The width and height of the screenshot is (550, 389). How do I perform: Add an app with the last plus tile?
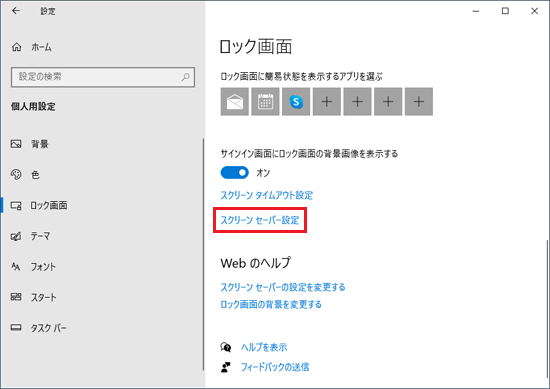coord(419,102)
